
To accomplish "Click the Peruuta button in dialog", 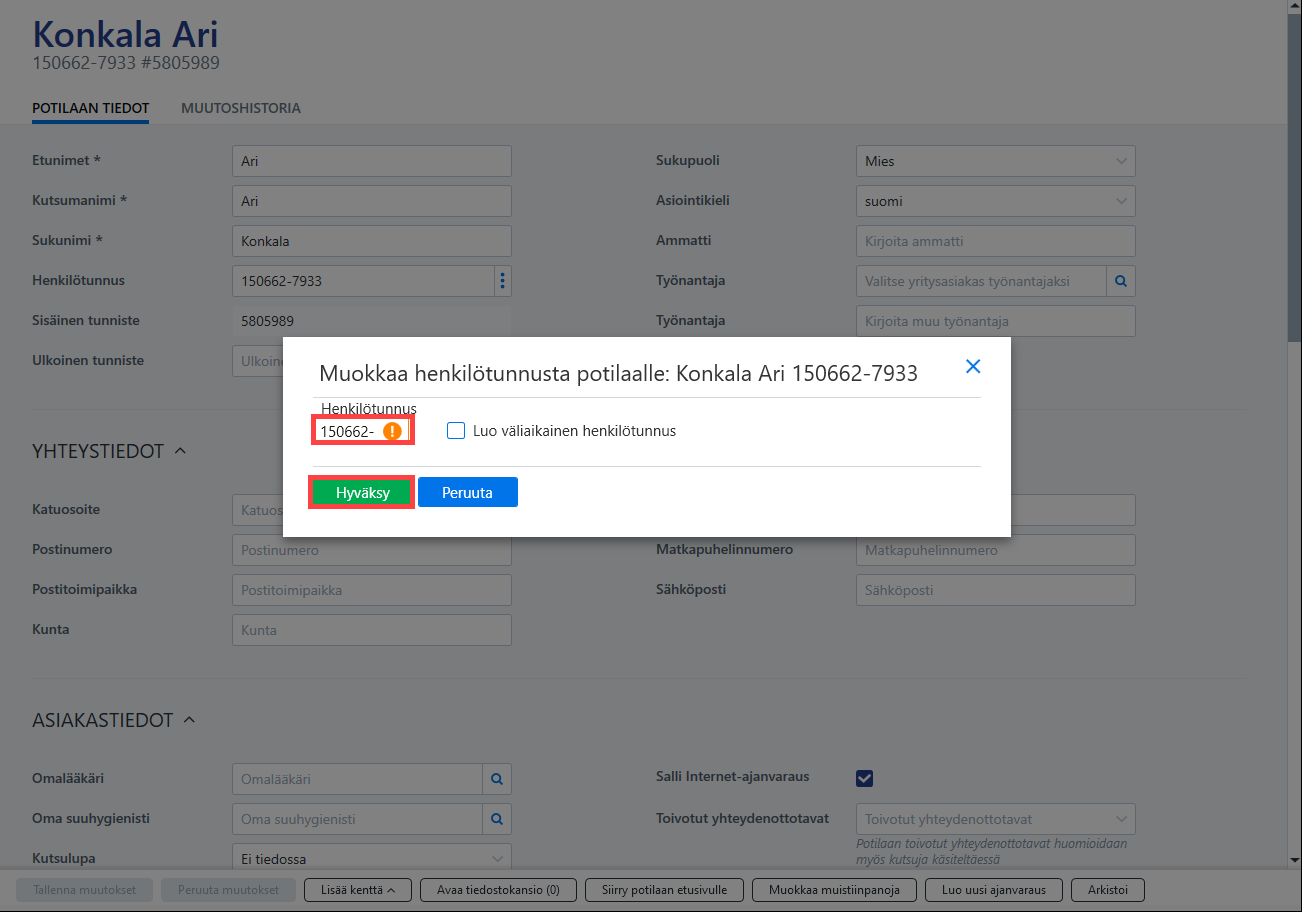I will click(468, 492).
